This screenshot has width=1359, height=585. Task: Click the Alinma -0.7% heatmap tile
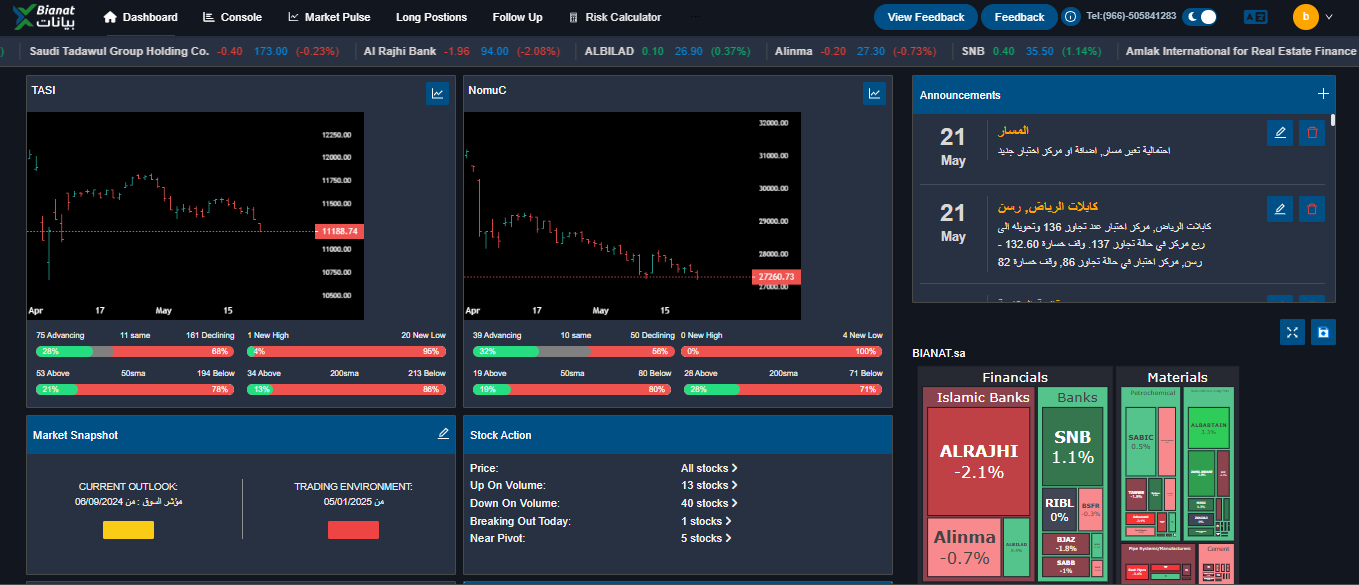(964, 547)
